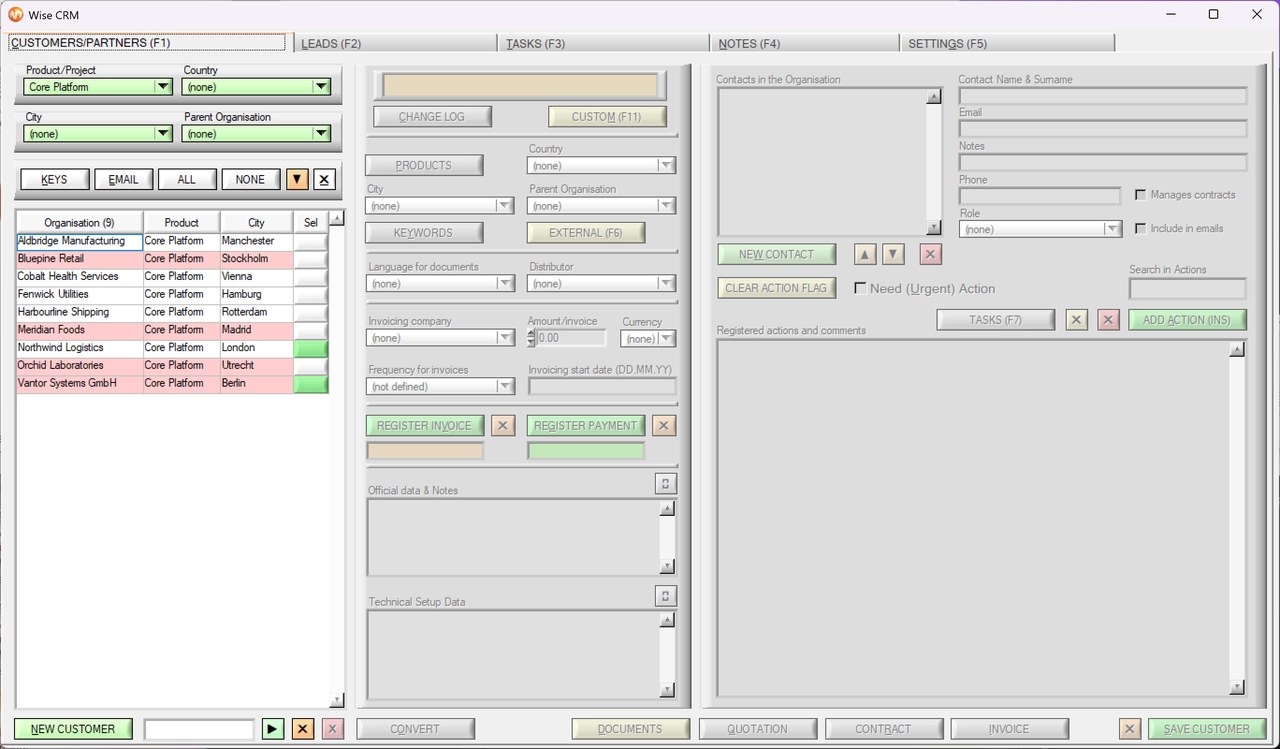This screenshot has height=749, width=1280.
Task: Click the X button beside the NONE button
Action: (x=324, y=179)
